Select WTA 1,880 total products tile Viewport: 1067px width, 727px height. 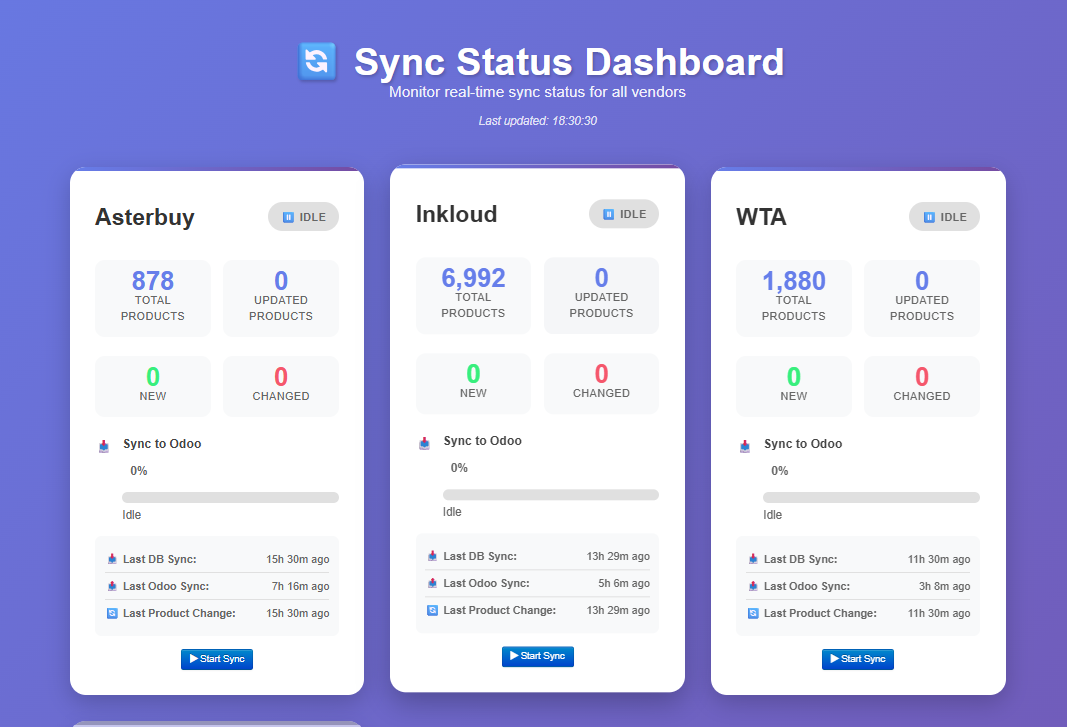click(793, 298)
